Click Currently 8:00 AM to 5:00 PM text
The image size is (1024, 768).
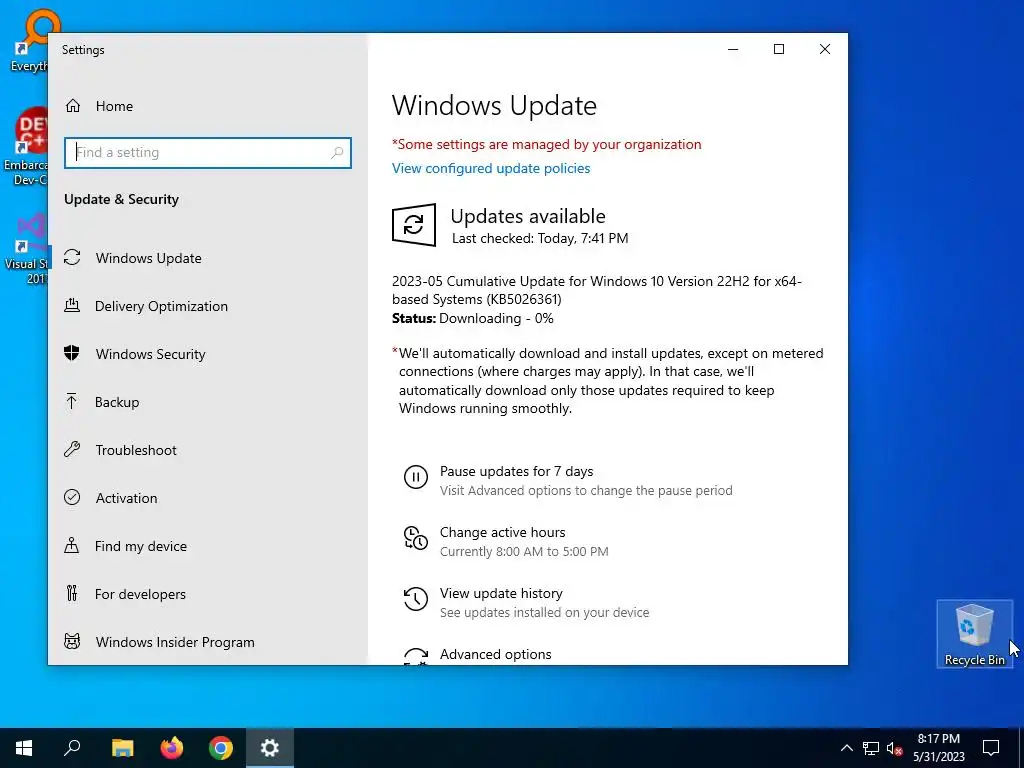[524, 552]
